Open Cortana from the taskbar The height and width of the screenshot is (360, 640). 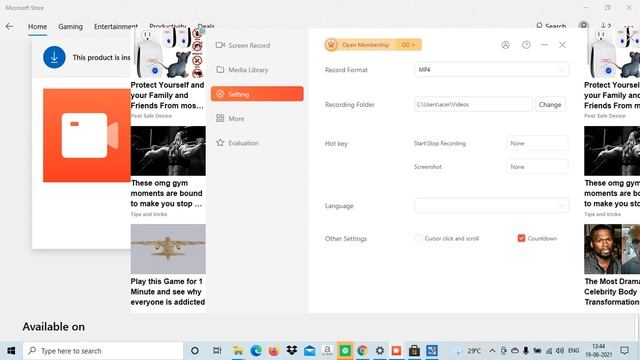[195, 351]
